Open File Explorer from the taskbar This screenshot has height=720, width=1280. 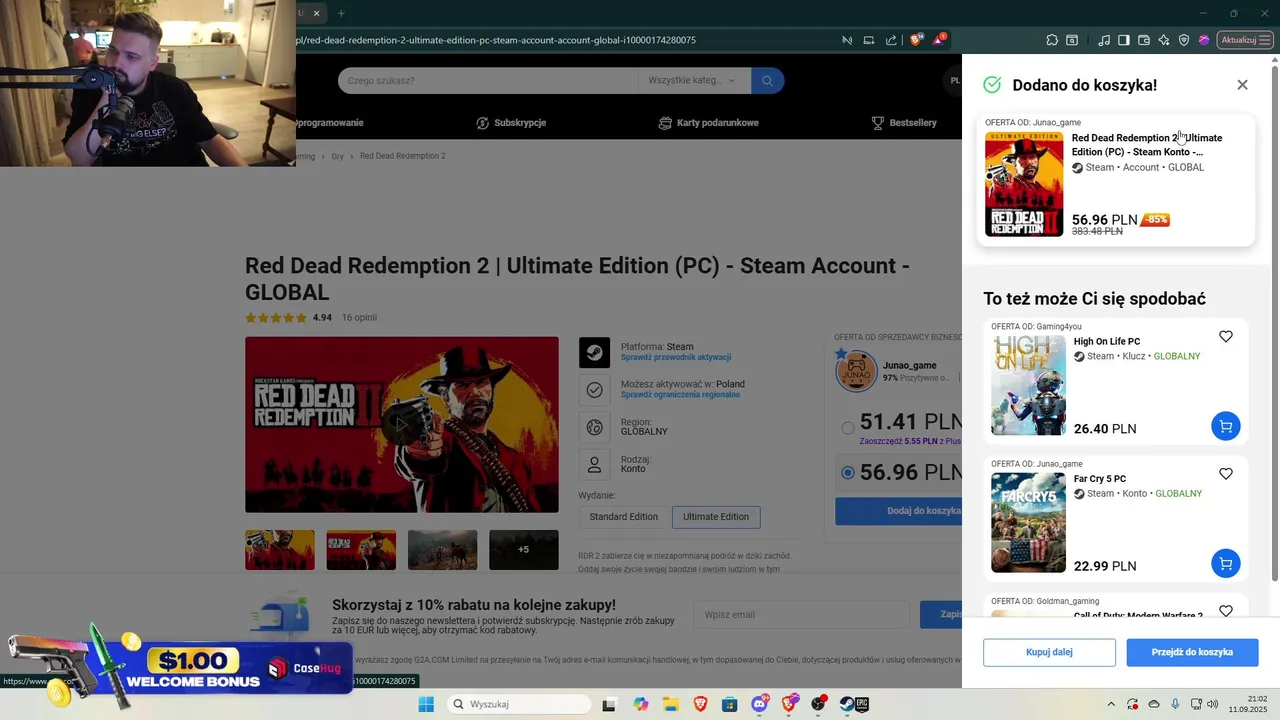coord(670,704)
